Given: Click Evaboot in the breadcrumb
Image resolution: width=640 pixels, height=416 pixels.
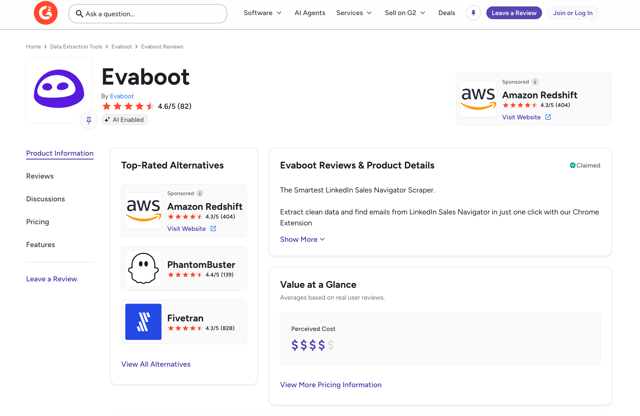Looking at the screenshot, I should click(x=122, y=47).
